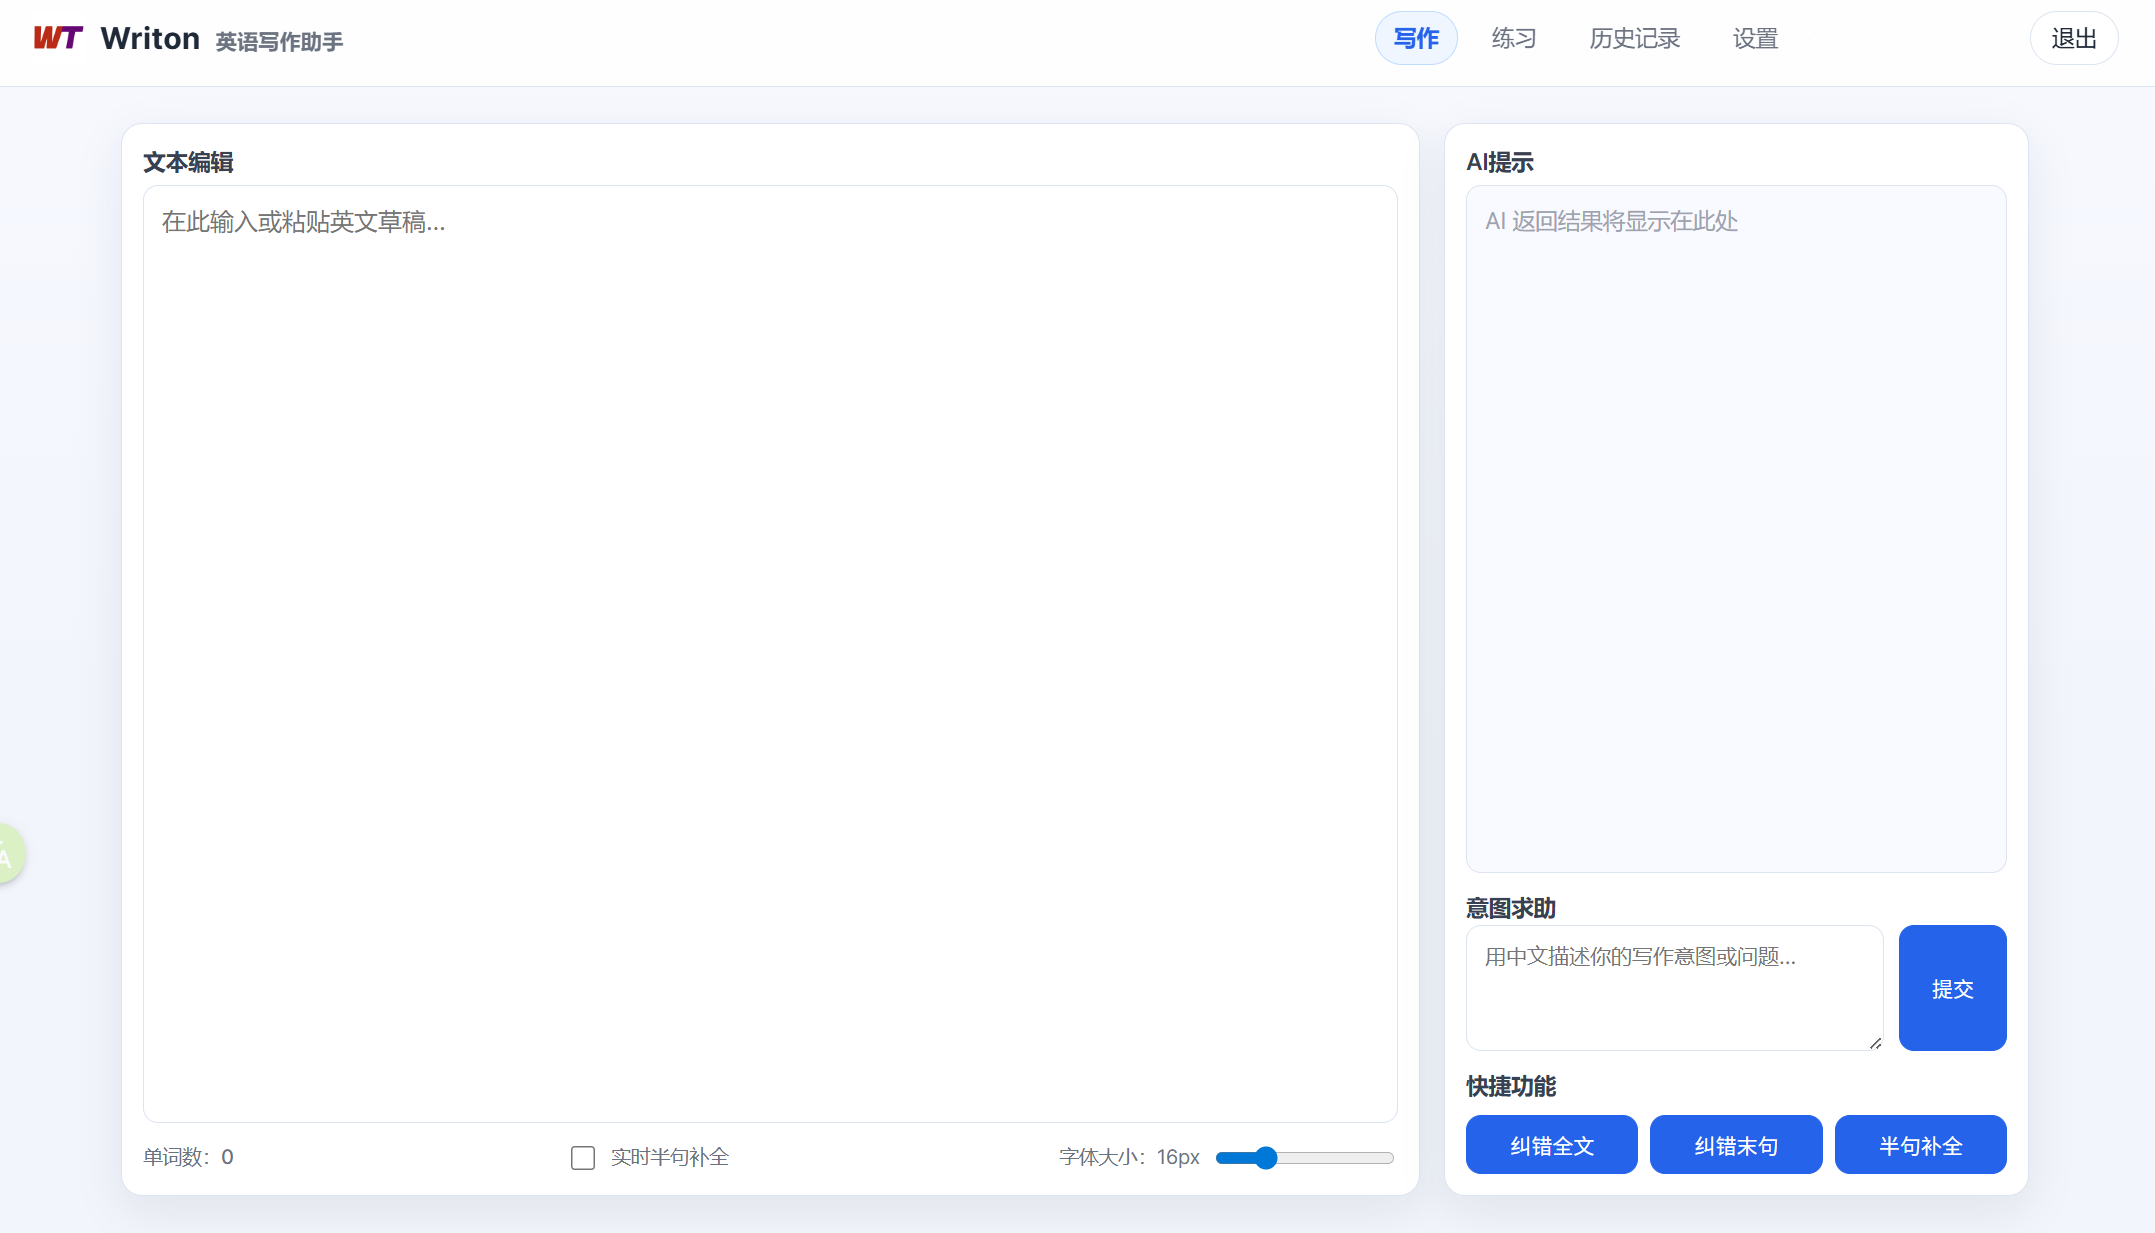Click the 实时半句补全 checkbox label text
This screenshot has height=1233, width=2155.
coord(669,1157)
